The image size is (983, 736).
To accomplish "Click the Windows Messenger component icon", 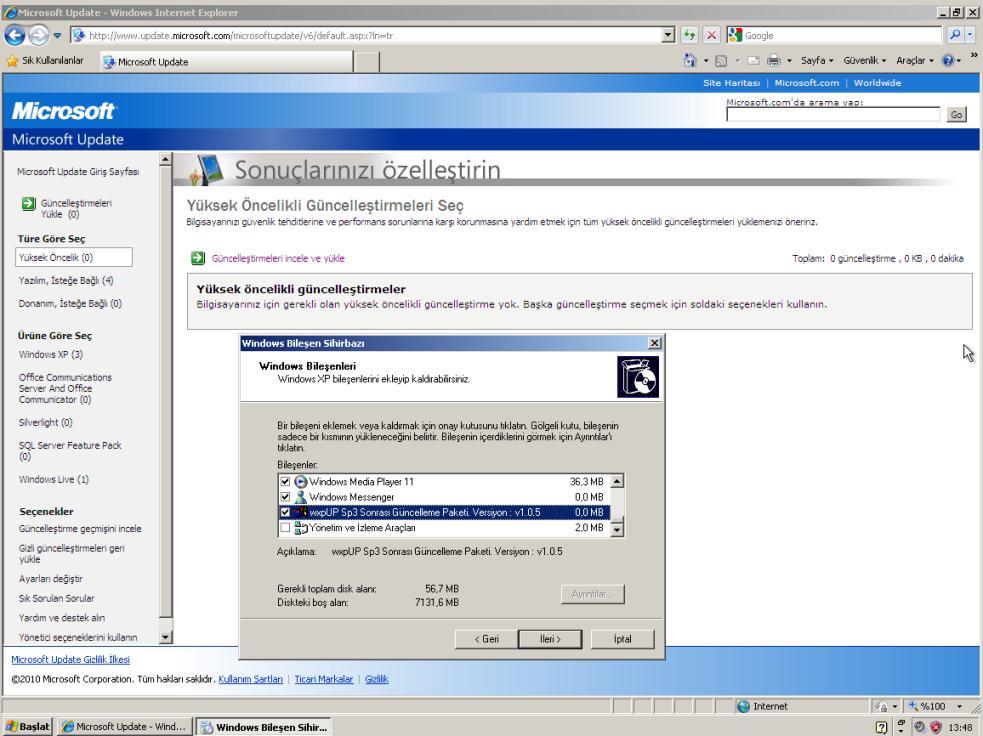I will [x=301, y=497].
